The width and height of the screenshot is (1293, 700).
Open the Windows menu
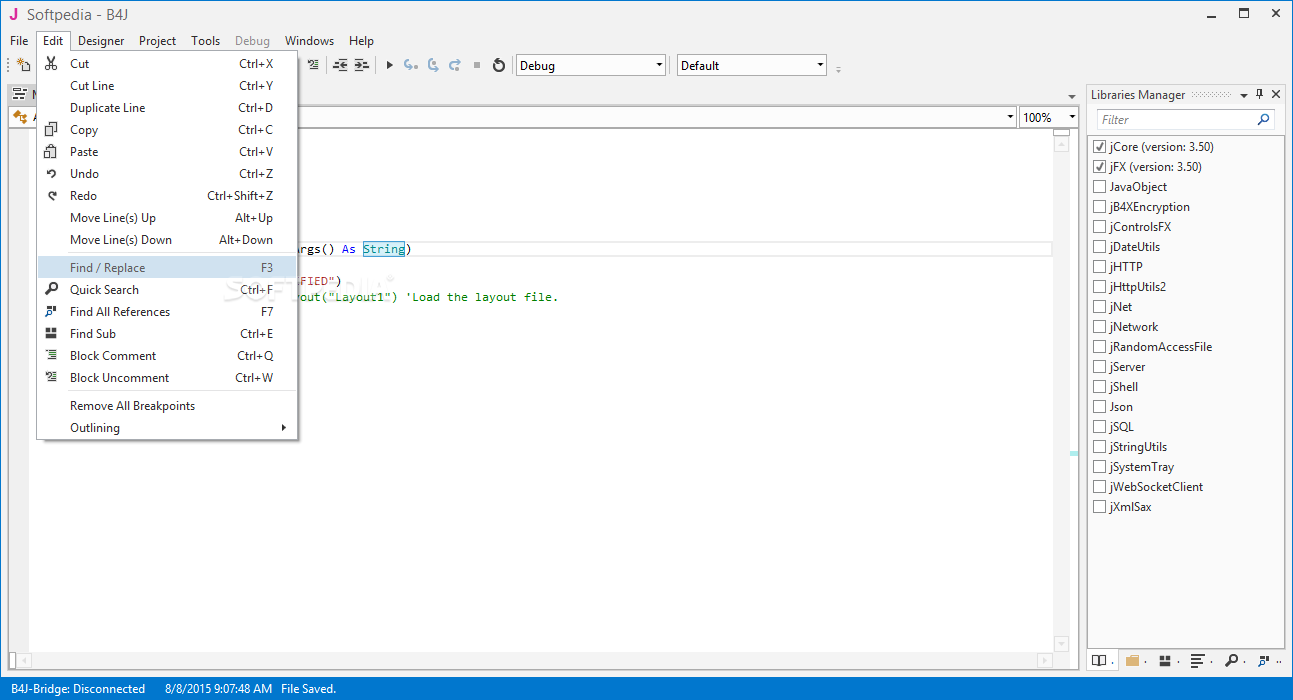click(x=309, y=41)
